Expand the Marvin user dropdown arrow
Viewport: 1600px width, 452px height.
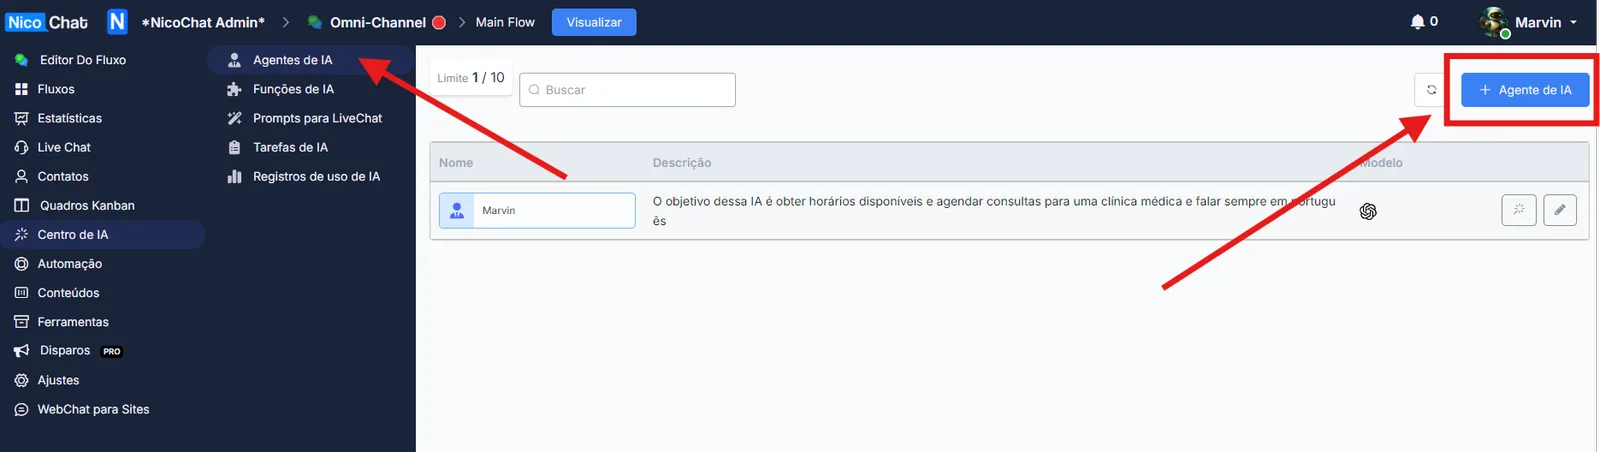click(x=1573, y=22)
